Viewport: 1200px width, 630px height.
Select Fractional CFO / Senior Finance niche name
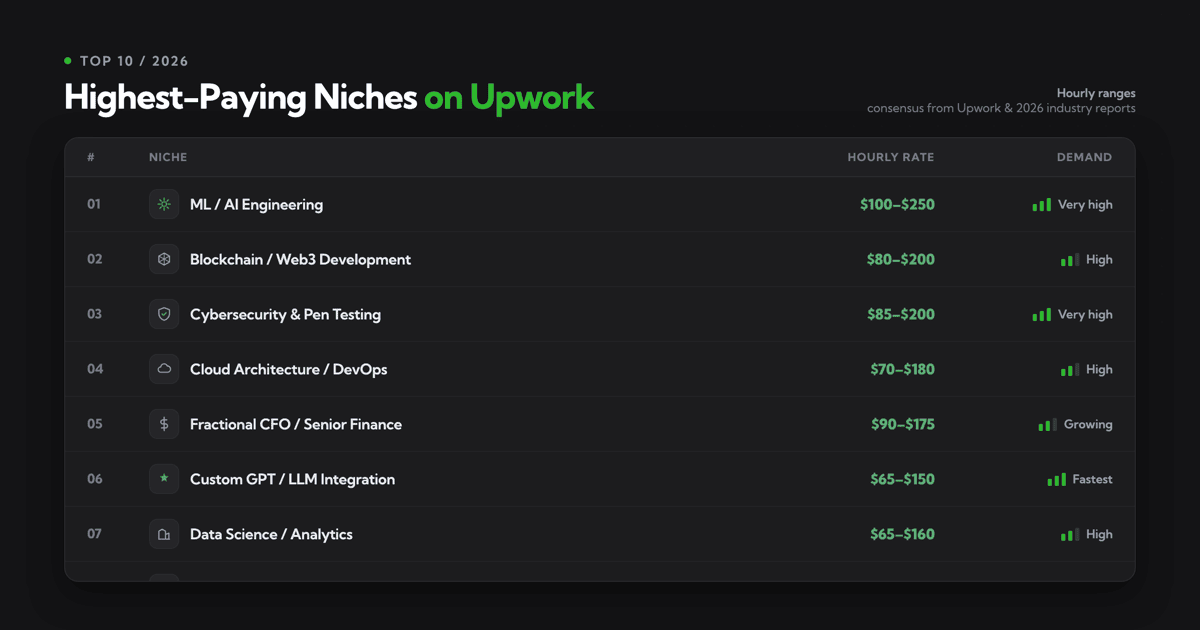click(296, 424)
